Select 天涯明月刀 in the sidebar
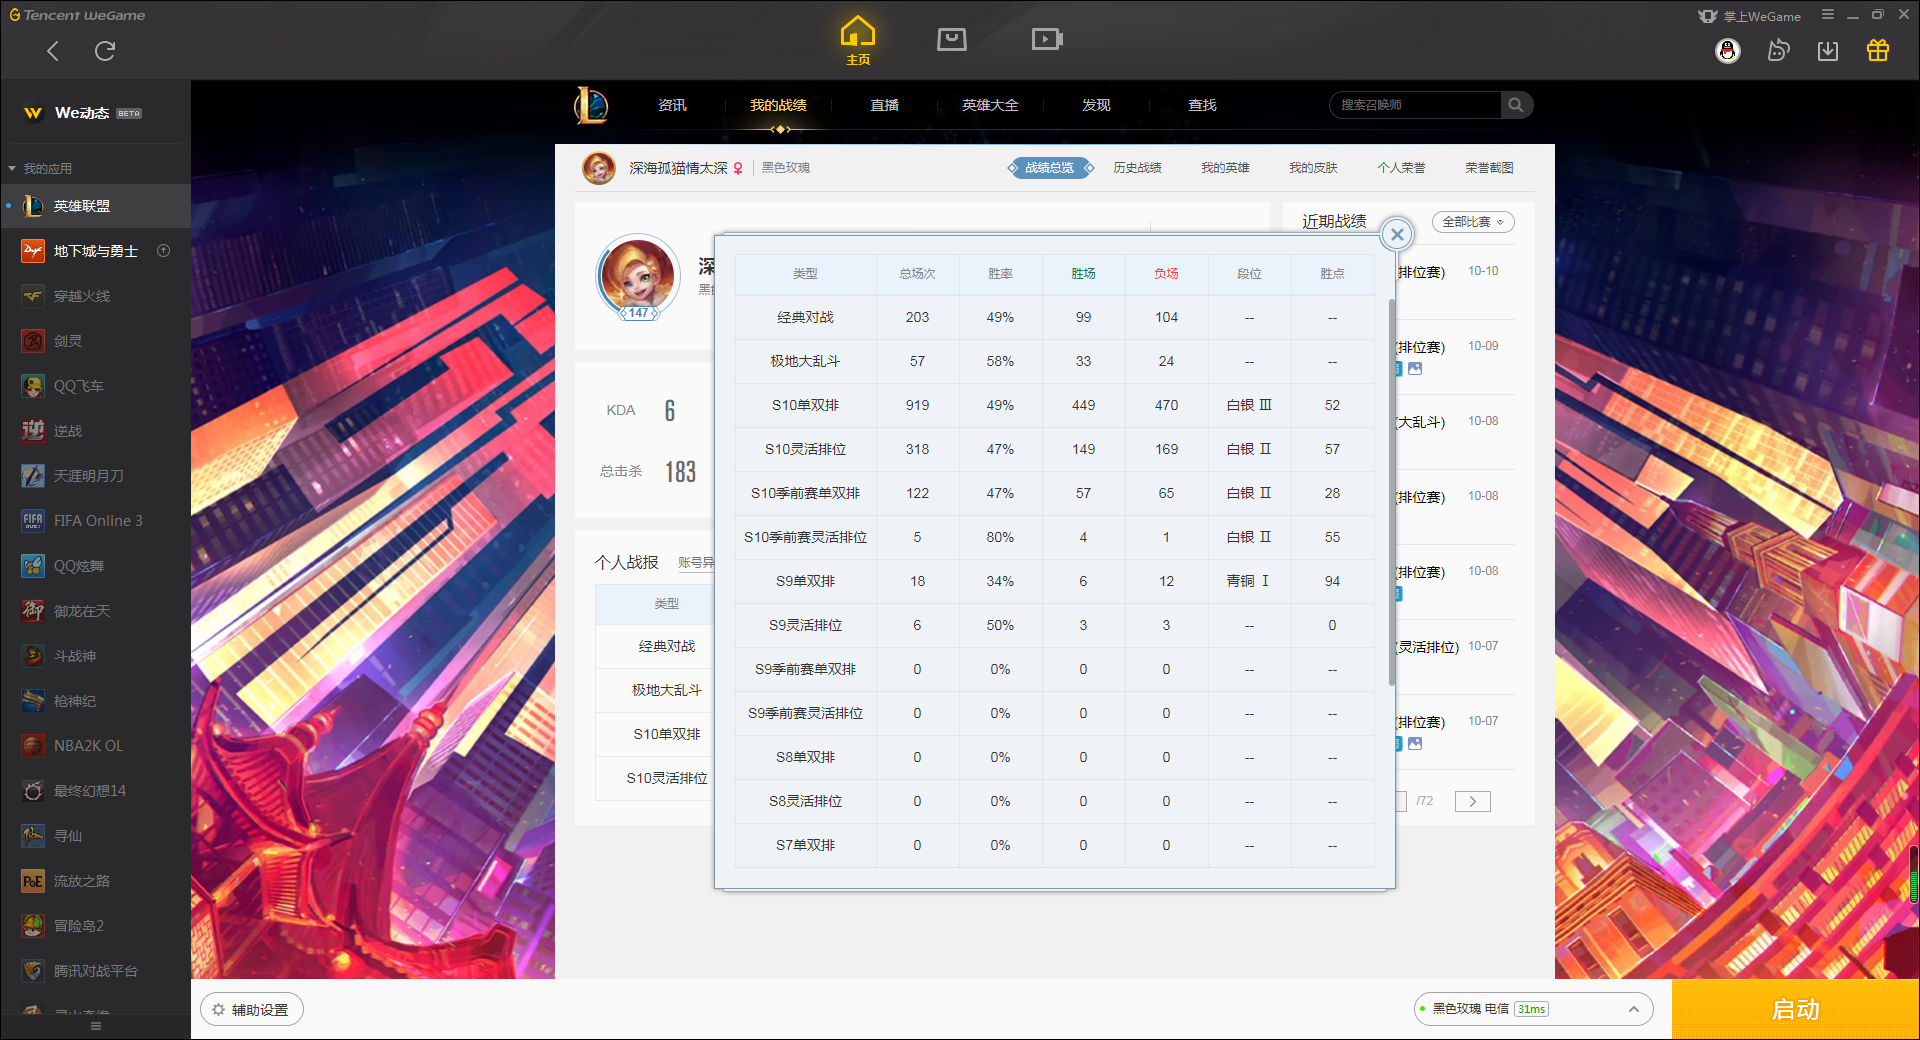The height and width of the screenshot is (1040, 1920). click(x=95, y=476)
